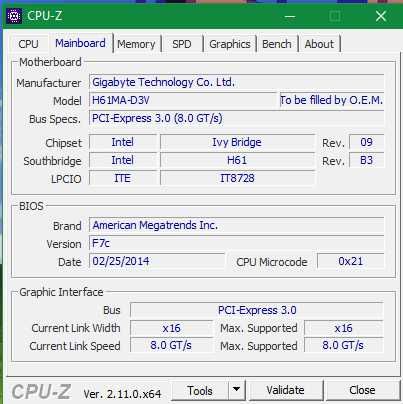Click the Southbridge vendor Intel field
Image resolution: width=403 pixels, height=404 pixels.
(x=123, y=160)
